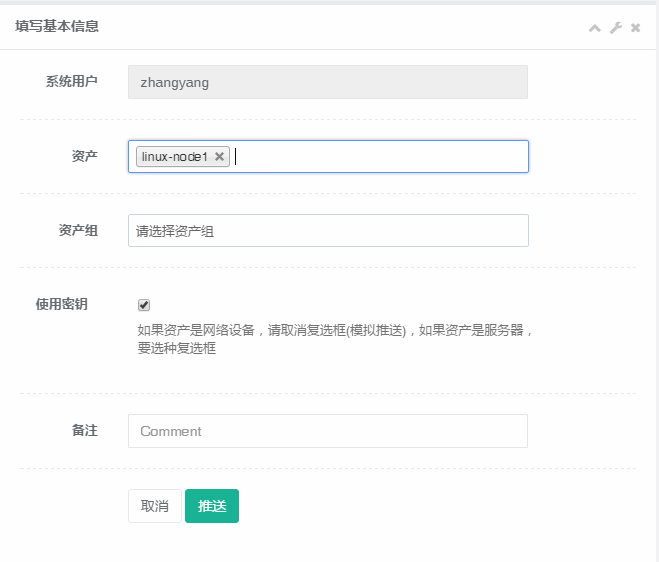Open the wrench settings icon in header
This screenshot has width=659, height=562.
pos(616,28)
